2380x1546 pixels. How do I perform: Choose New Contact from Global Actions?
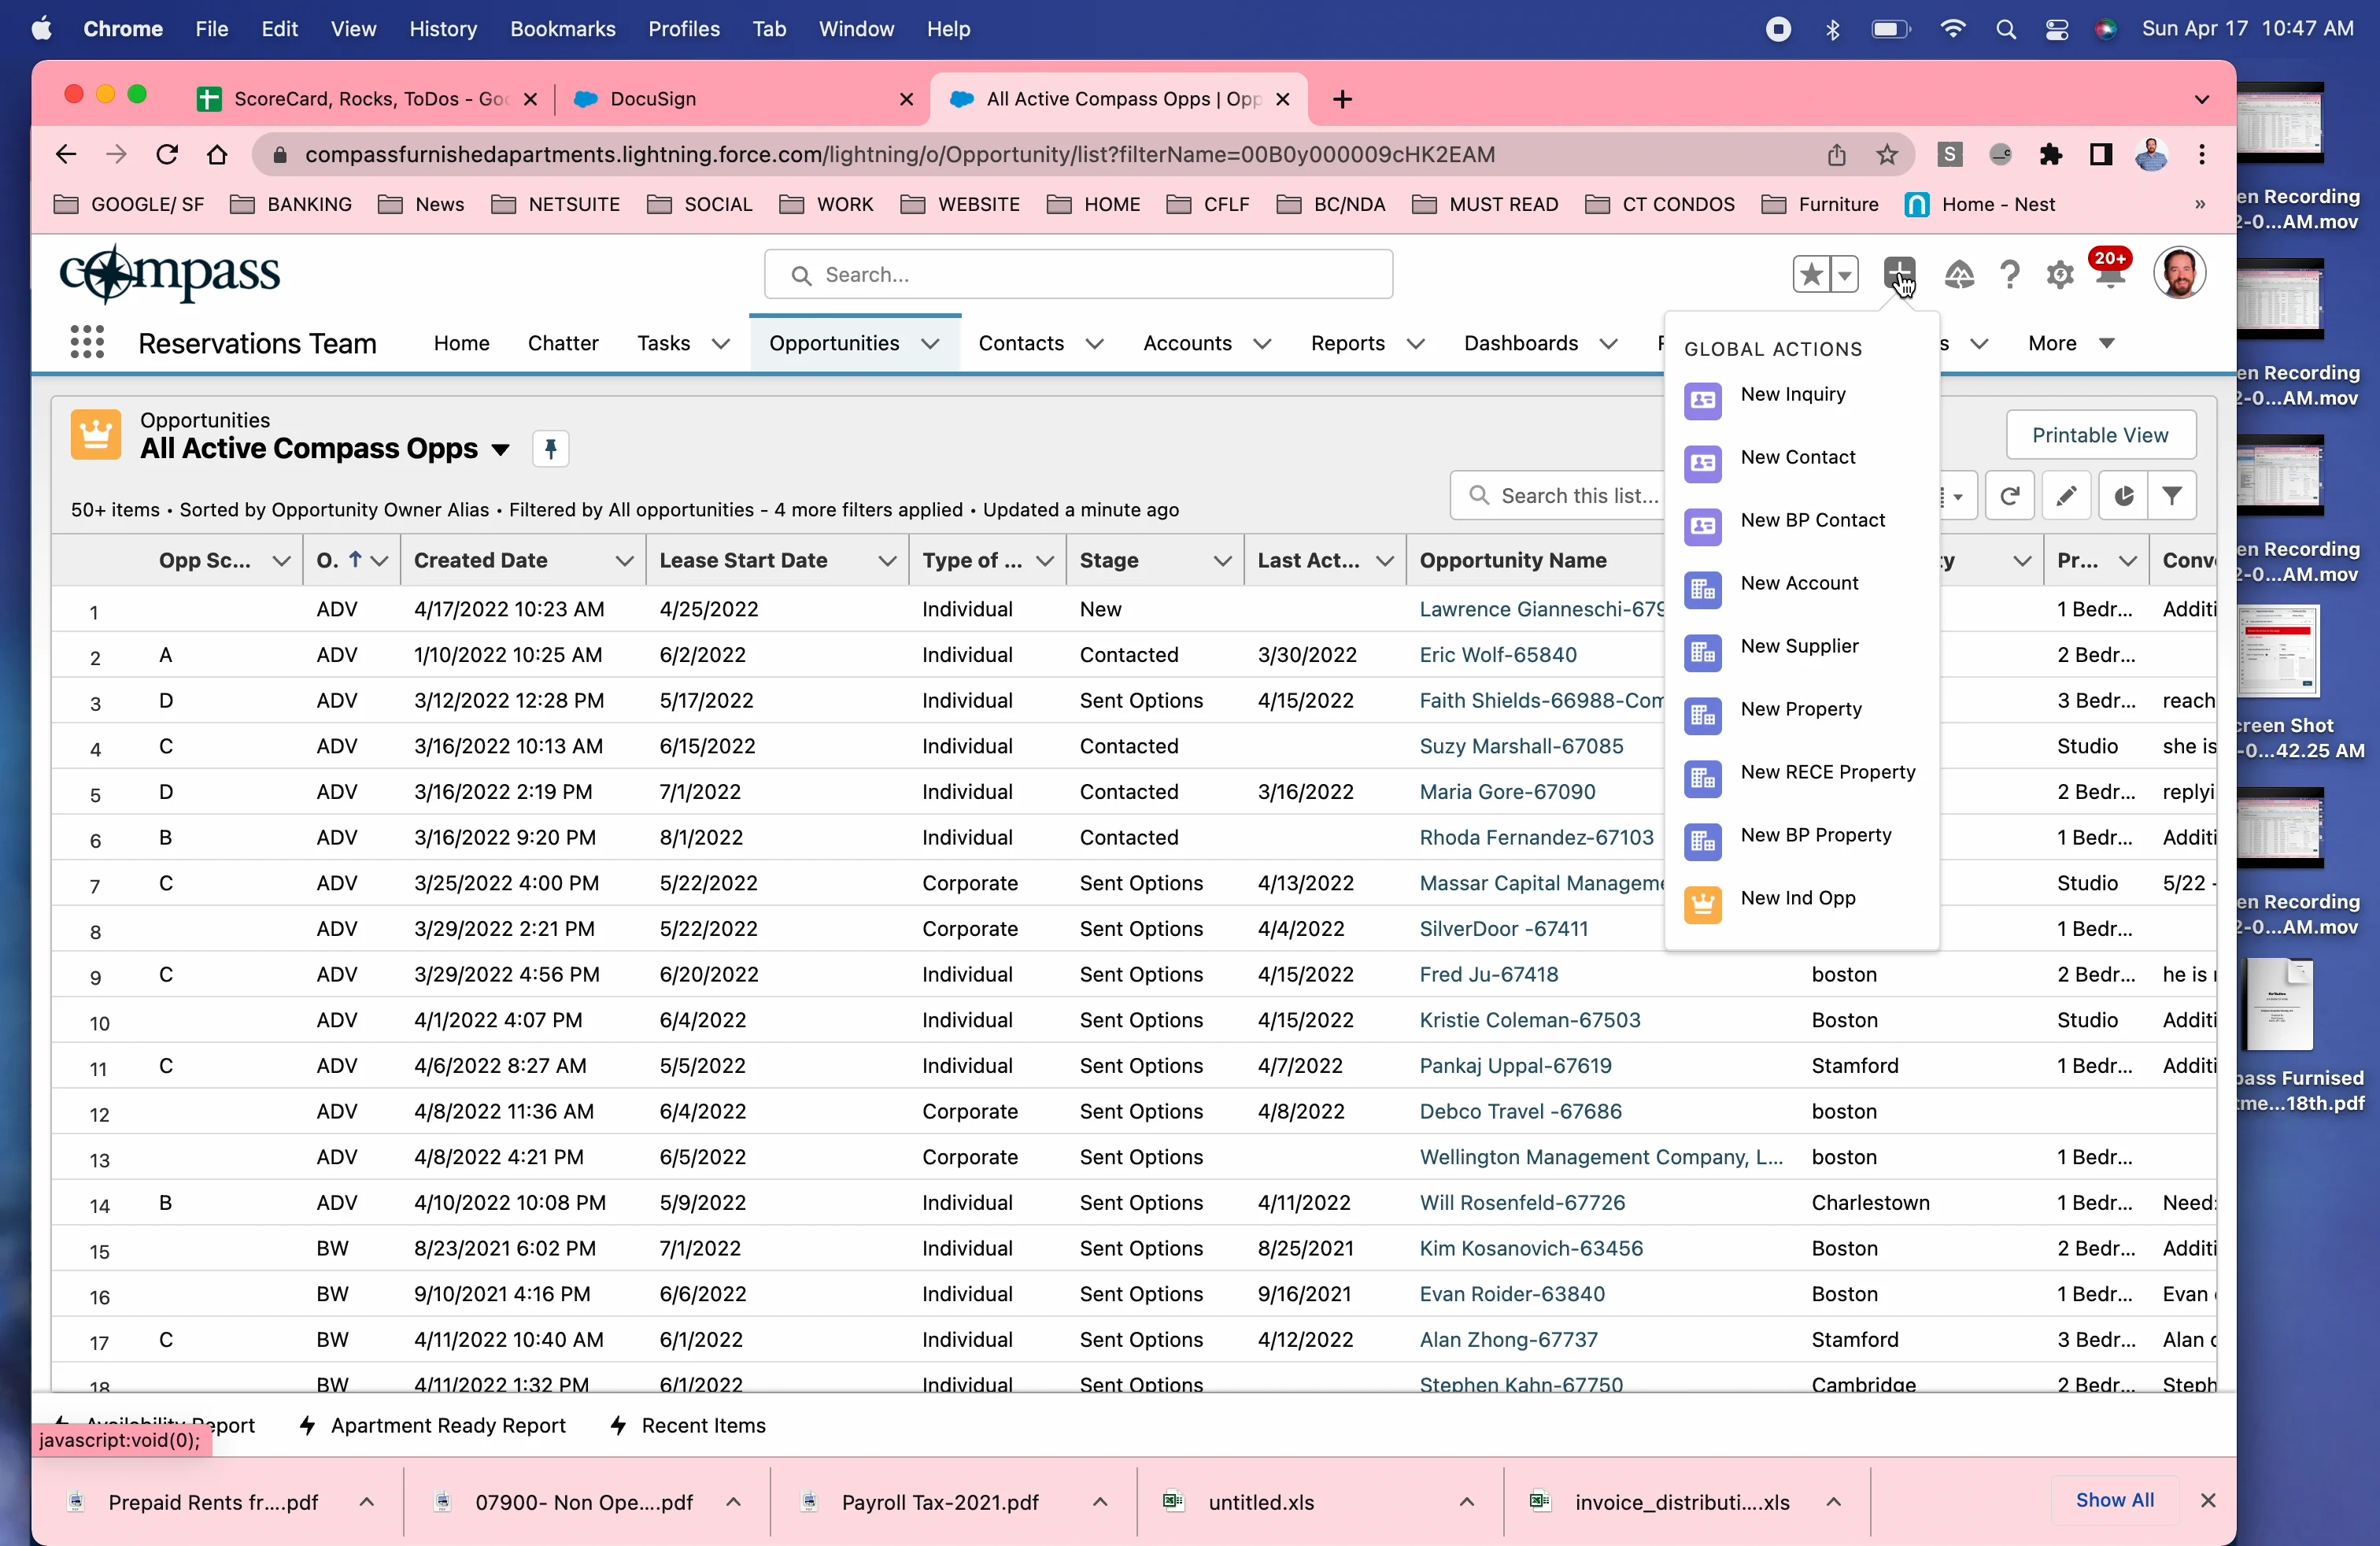(x=1797, y=458)
